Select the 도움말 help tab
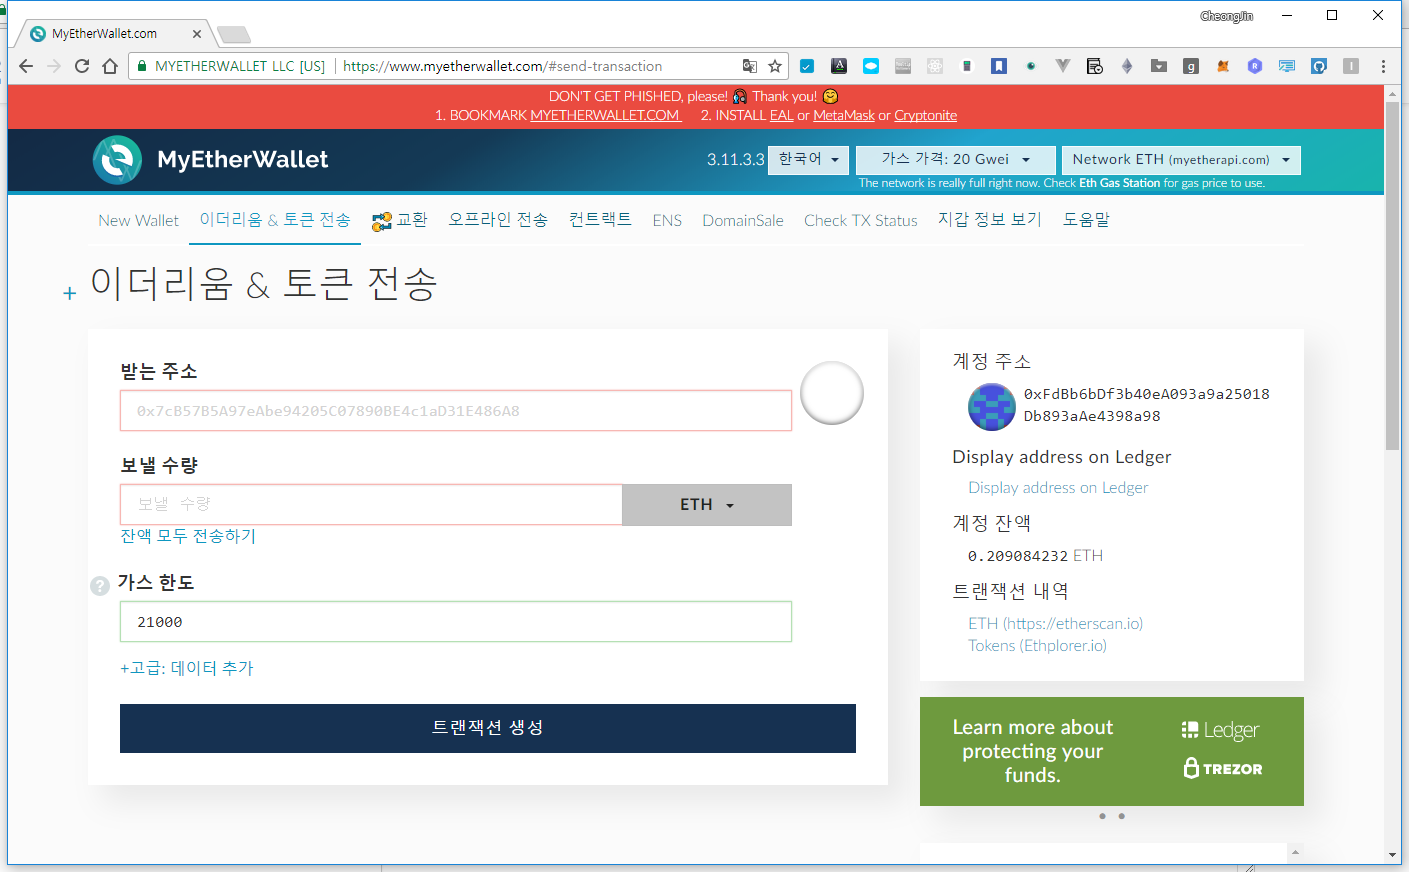This screenshot has height=872, width=1409. (x=1086, y=220)
